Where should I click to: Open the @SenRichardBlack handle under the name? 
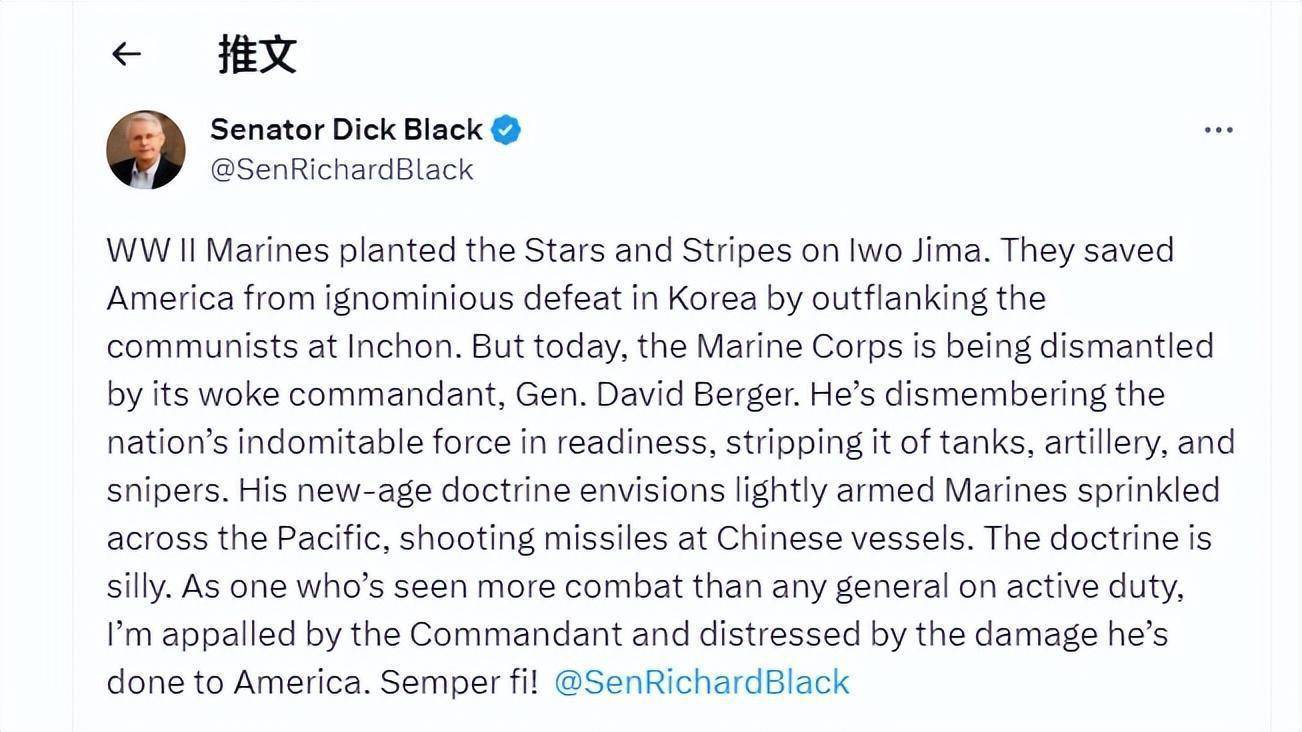(341, 170)
